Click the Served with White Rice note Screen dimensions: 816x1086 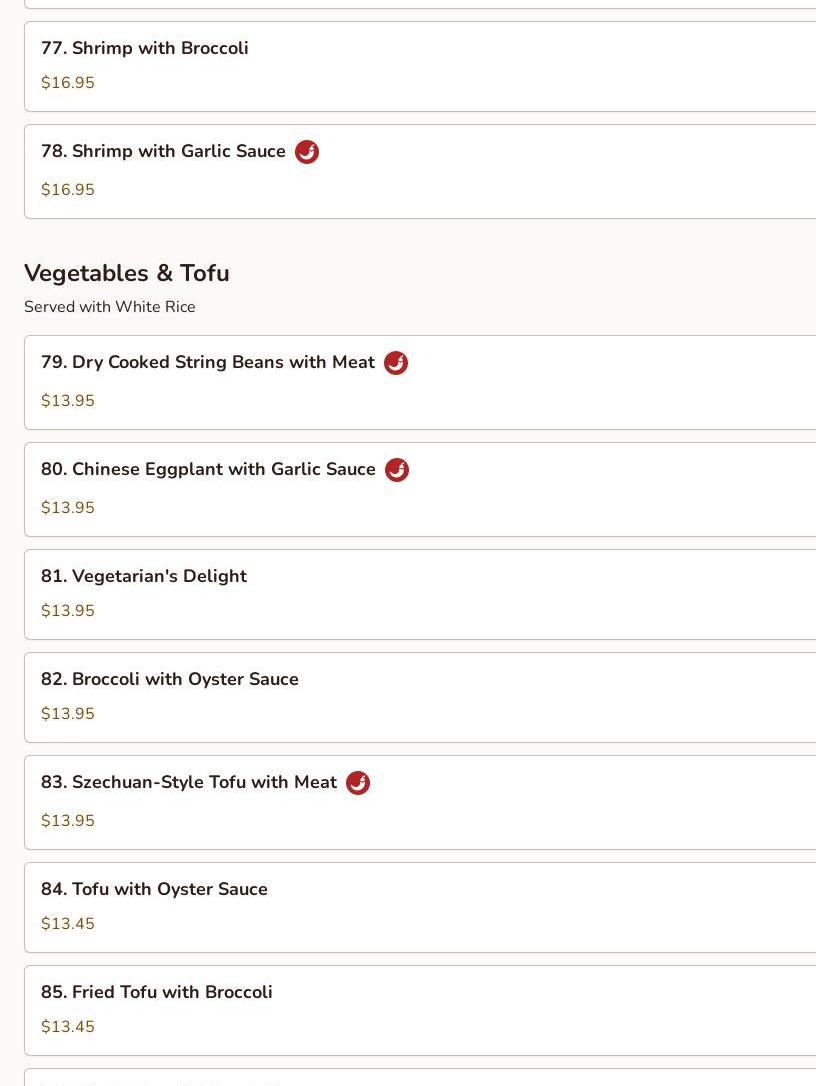110,307
